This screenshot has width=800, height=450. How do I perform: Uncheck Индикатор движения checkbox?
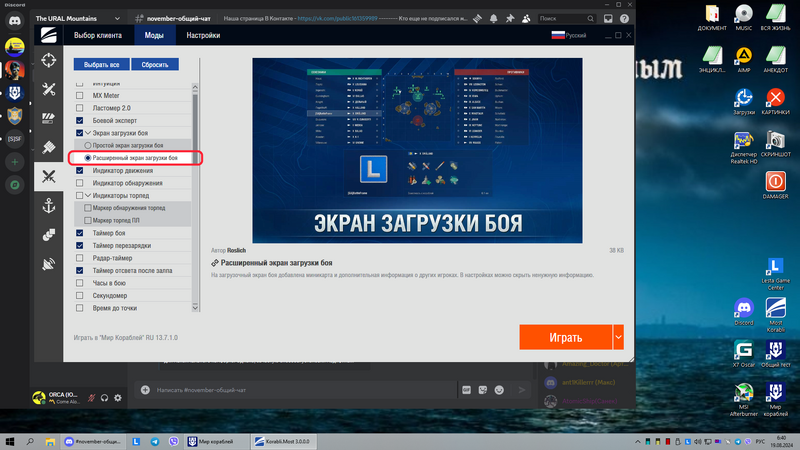(x=80, y=170)
